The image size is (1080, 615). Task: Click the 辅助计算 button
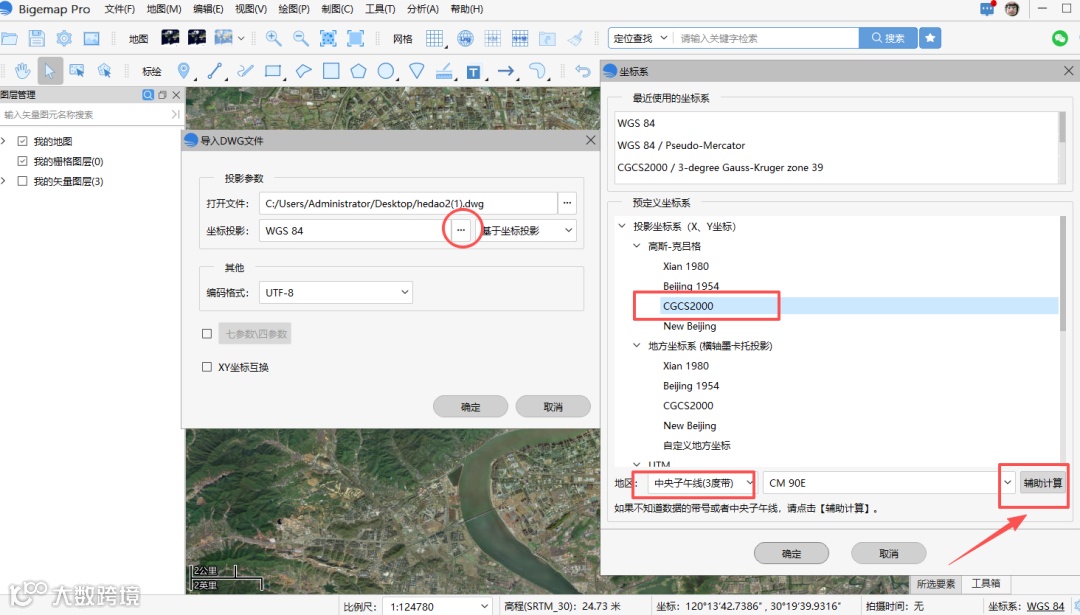pyautogui.click(x=1042, y=483)
